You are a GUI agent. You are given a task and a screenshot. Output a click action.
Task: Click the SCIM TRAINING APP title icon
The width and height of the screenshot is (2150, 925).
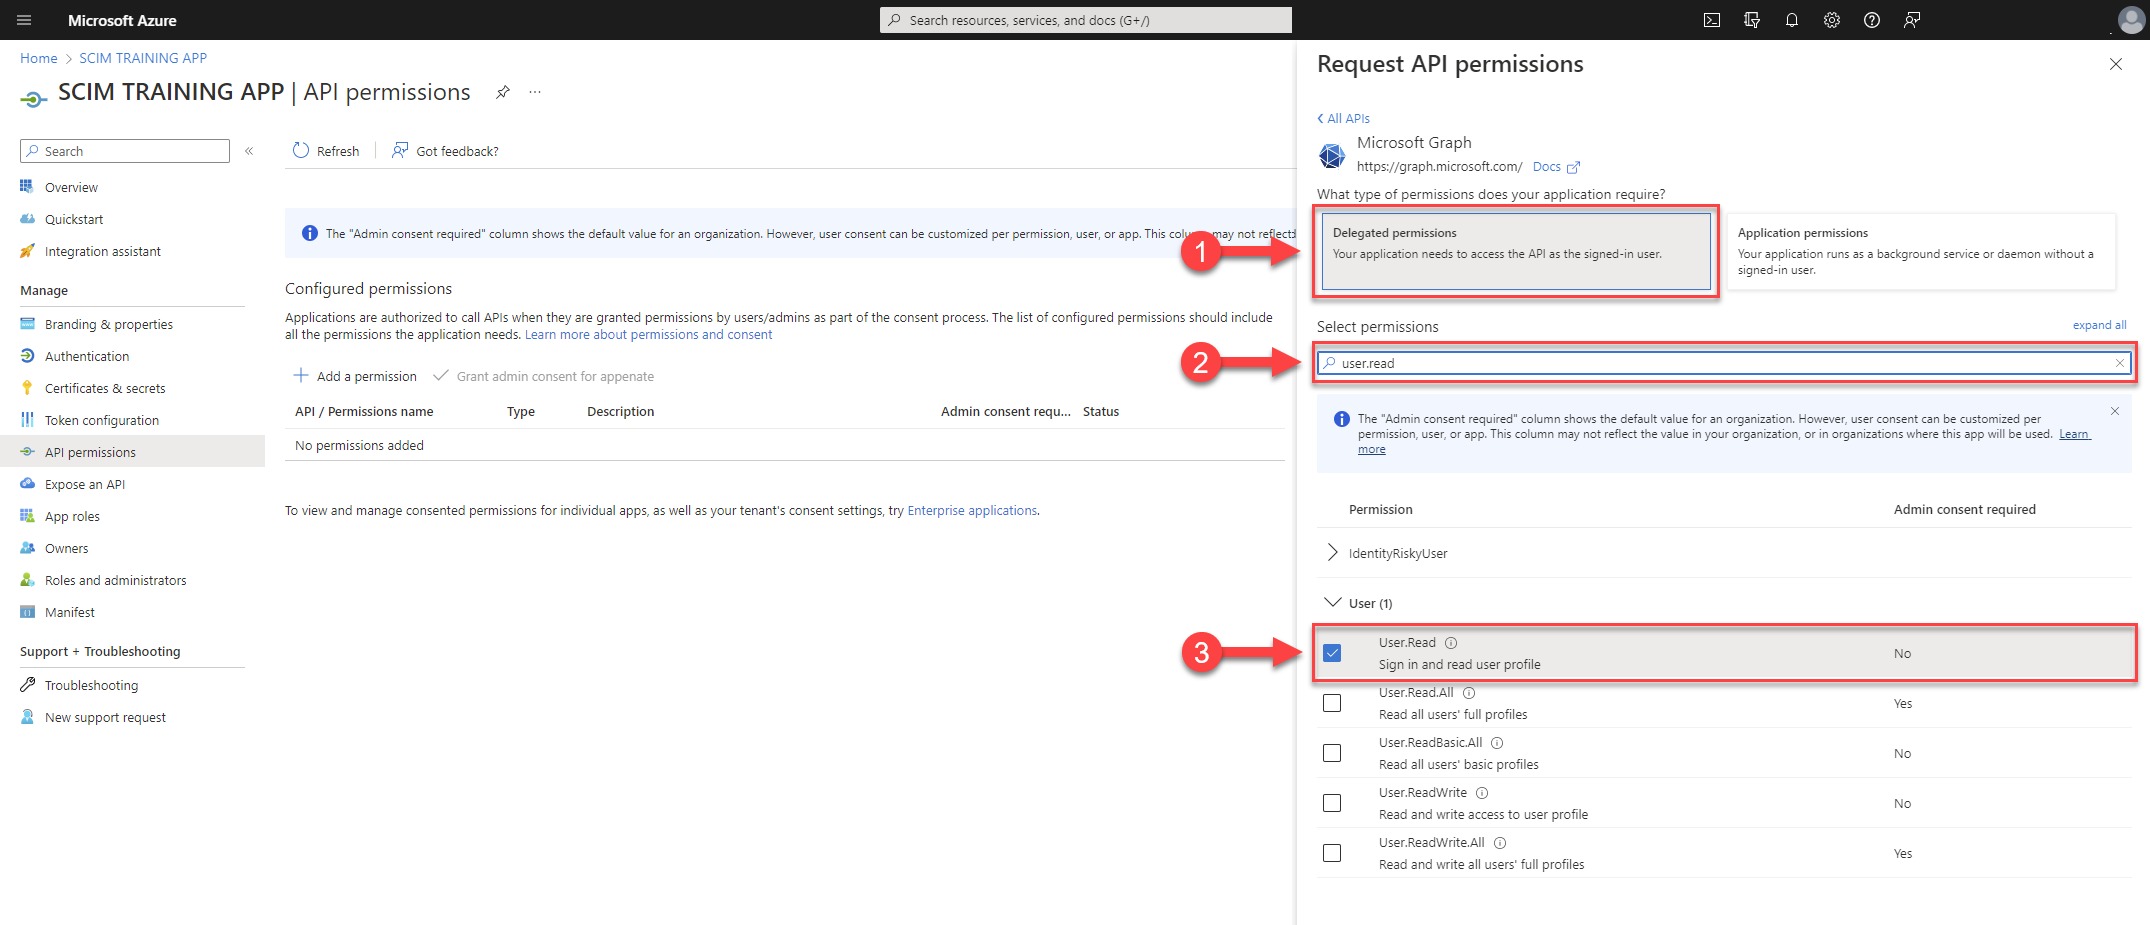point(33,98)
